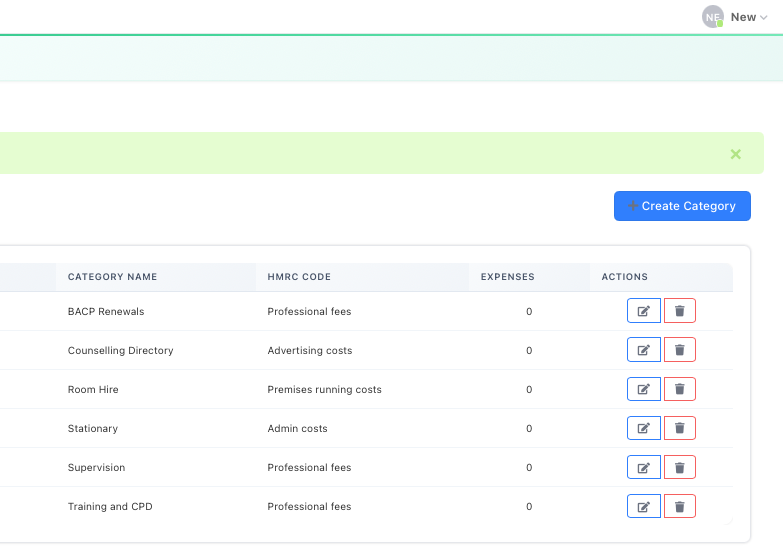Delete the Counselling Directory category
This screenshot has width=783, height=558.
tap(680, 350)
